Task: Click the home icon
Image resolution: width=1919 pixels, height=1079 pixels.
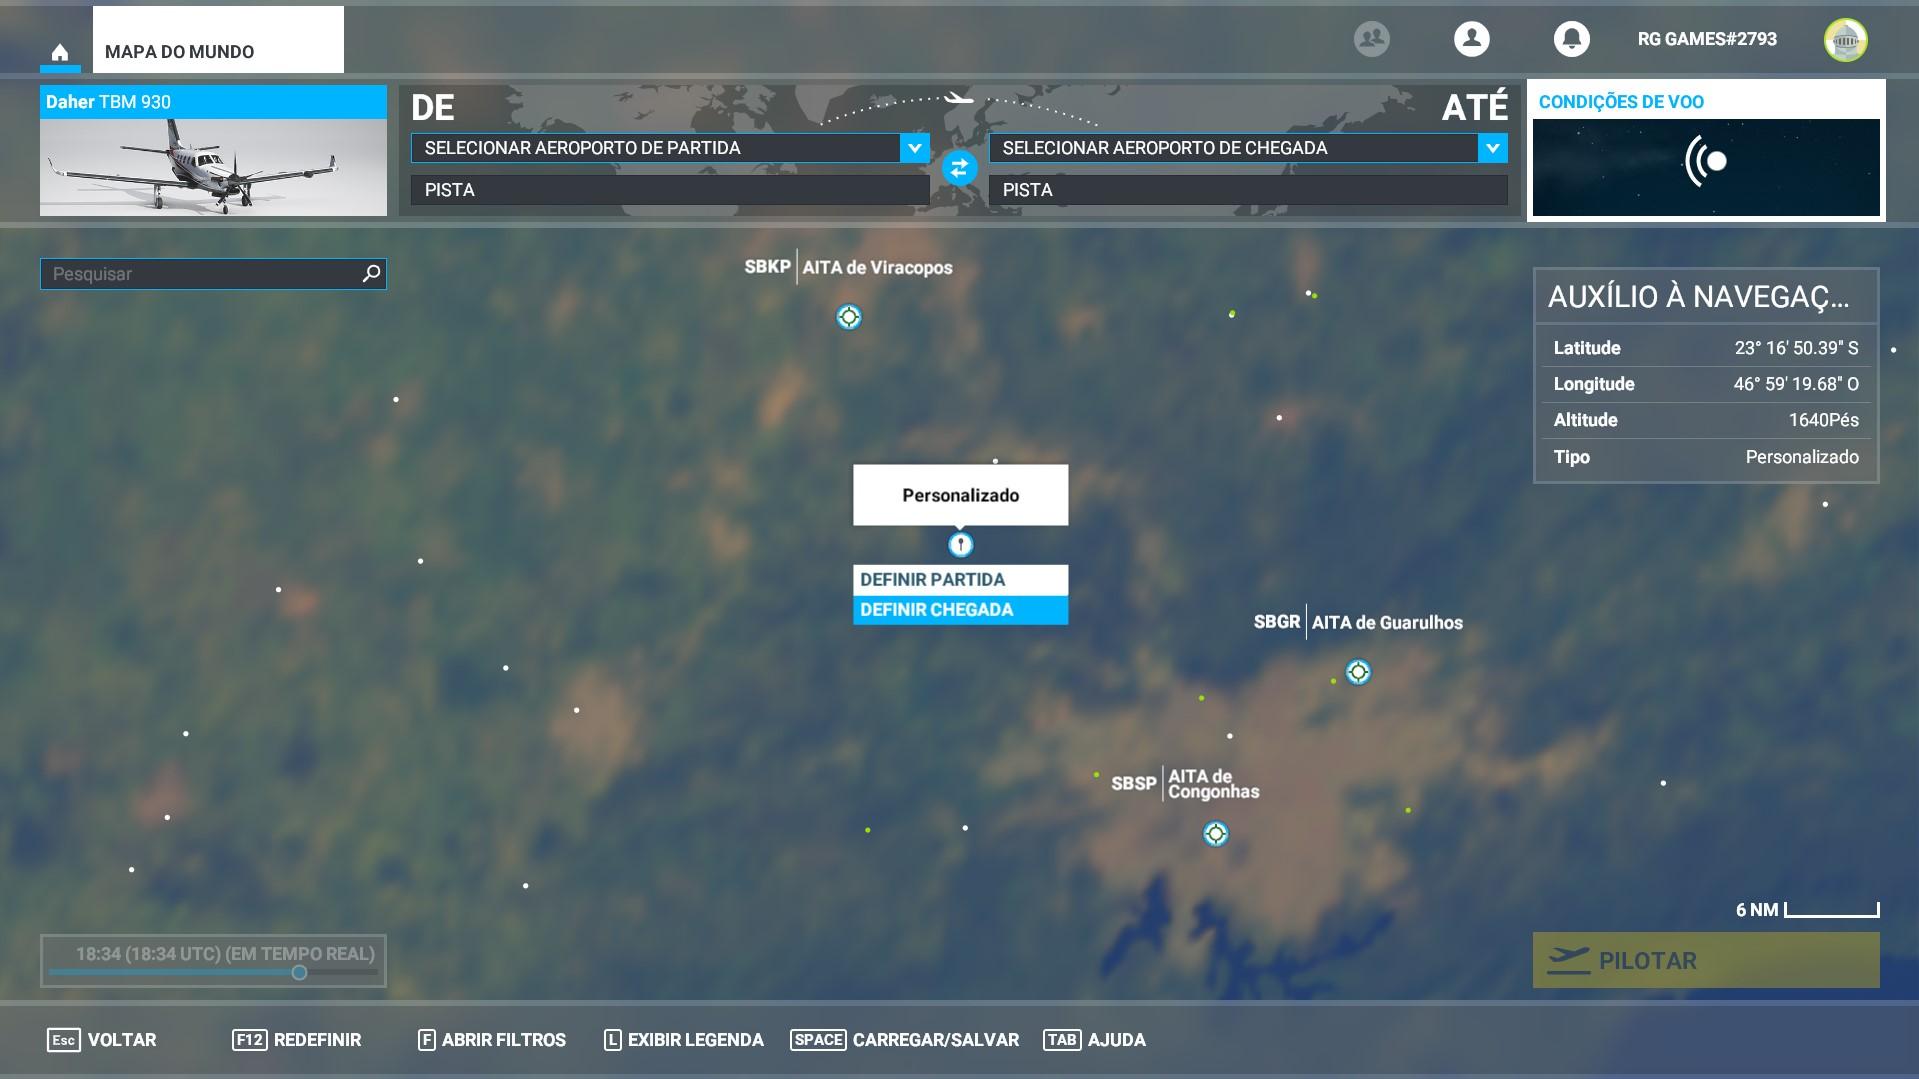Action: pyautogui.click(x=60, y=52)
